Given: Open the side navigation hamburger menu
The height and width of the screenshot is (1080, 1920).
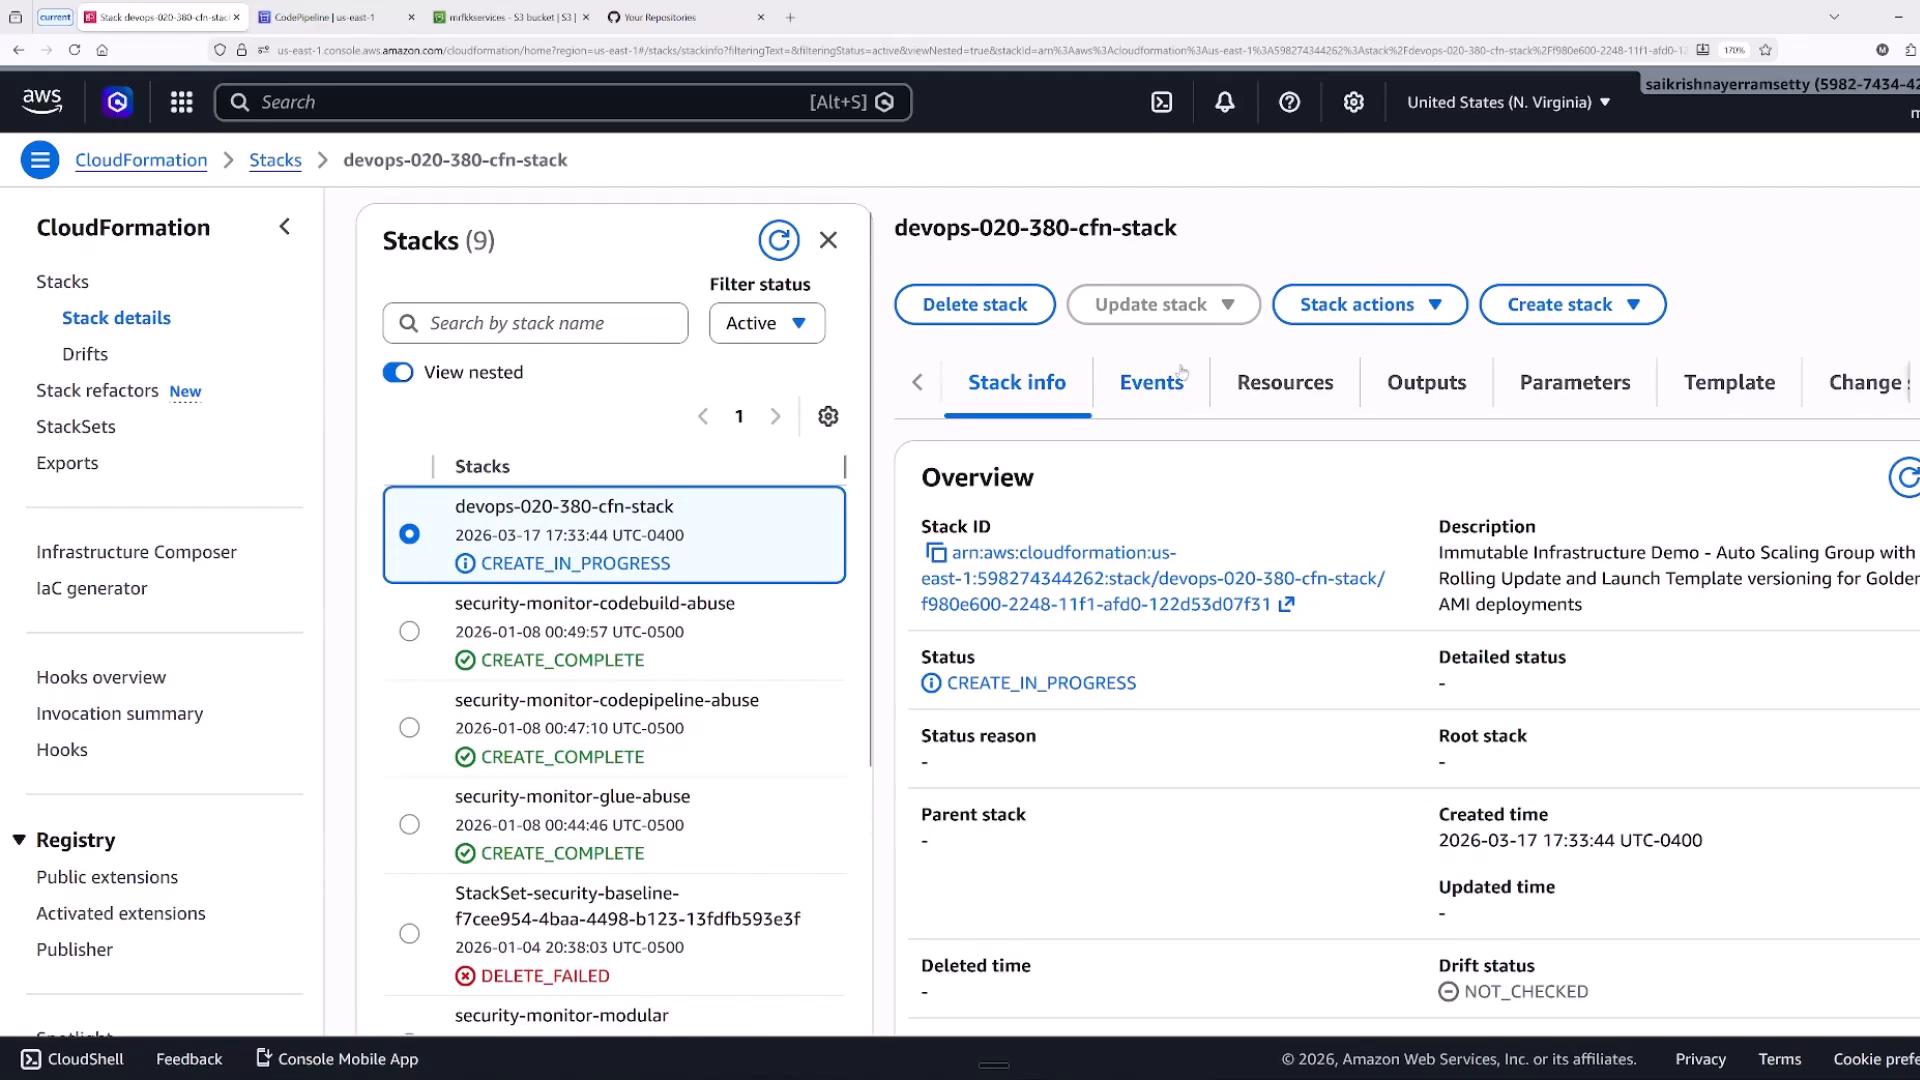Looking at the screenshot, I should (x=40, y=160).
